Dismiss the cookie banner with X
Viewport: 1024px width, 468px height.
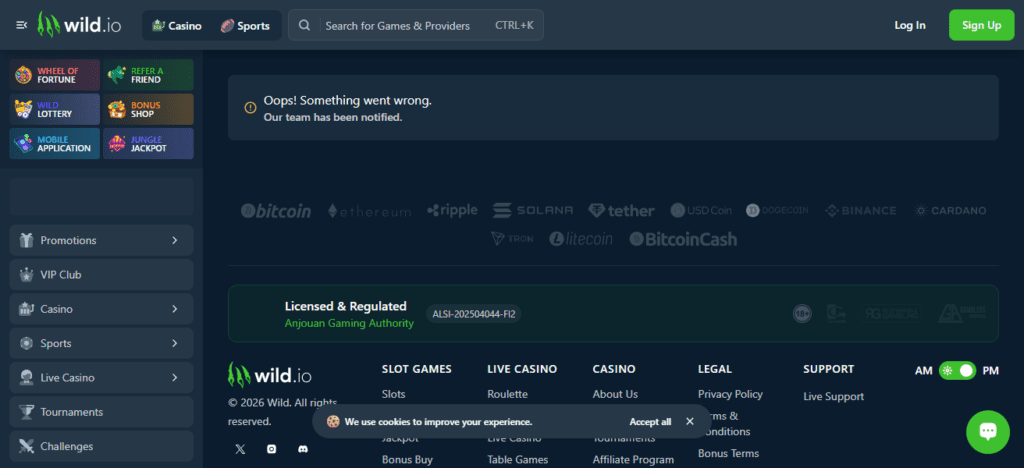[690, 421]
